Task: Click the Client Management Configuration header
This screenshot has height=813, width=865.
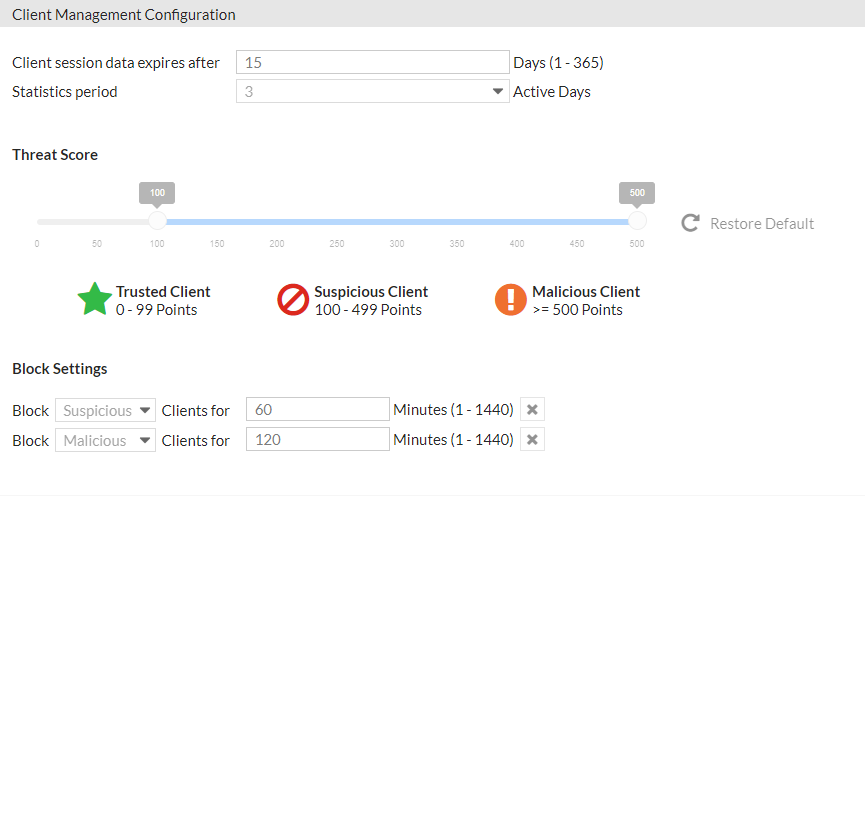Action: pyautogui.click(x=124, y=15)
